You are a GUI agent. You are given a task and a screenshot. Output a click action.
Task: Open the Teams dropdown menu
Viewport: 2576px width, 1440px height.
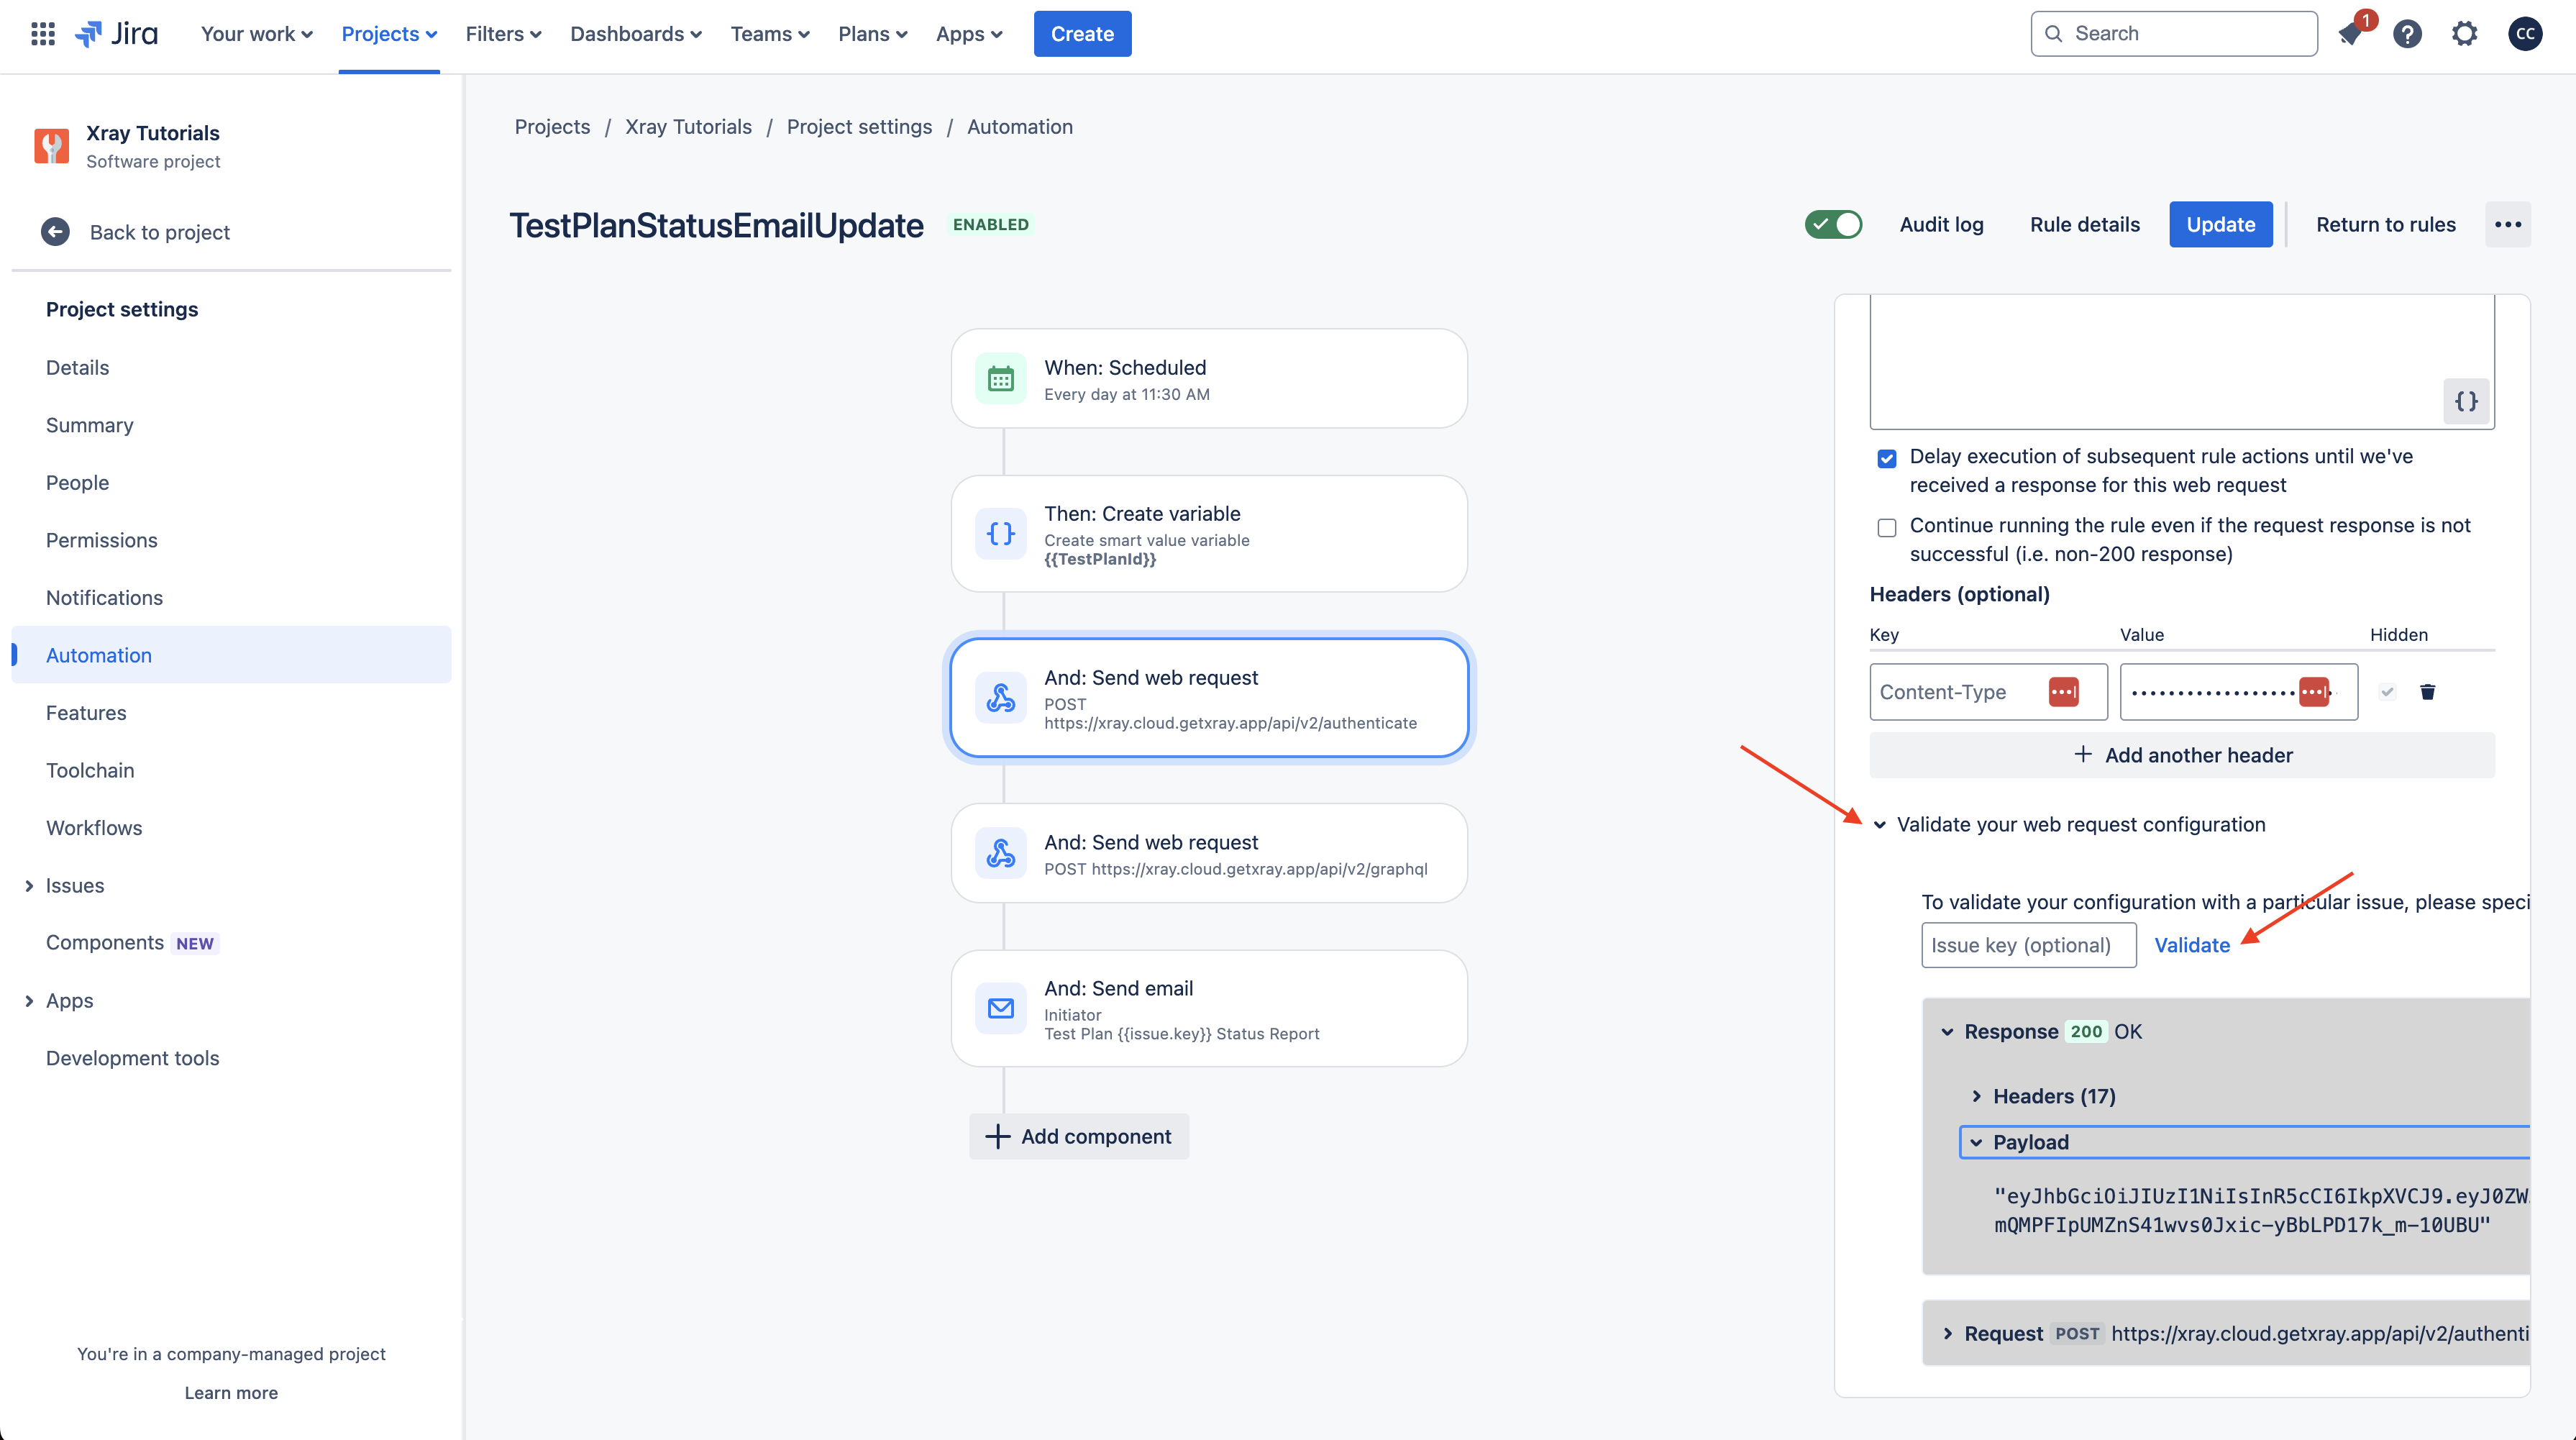tap(769, 34)
